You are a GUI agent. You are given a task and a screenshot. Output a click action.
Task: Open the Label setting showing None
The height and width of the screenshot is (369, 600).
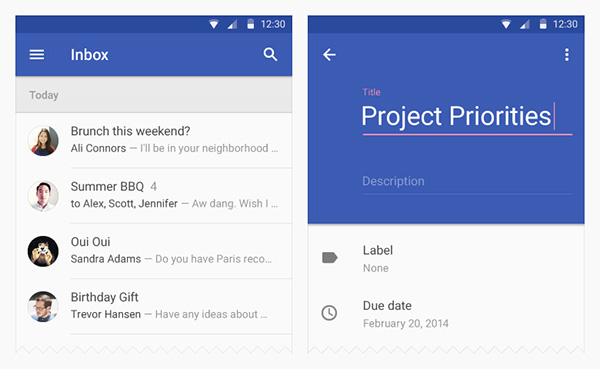tap(446, 258)
